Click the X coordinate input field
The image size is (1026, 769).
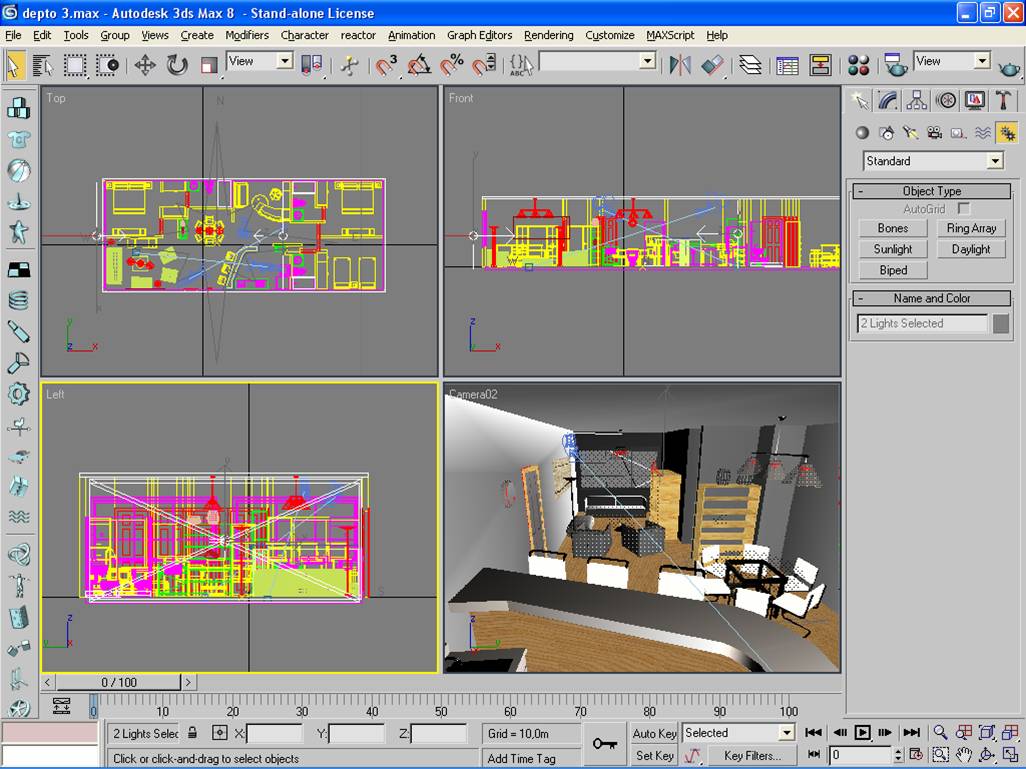pyautogui.click(x=274, y=734)
